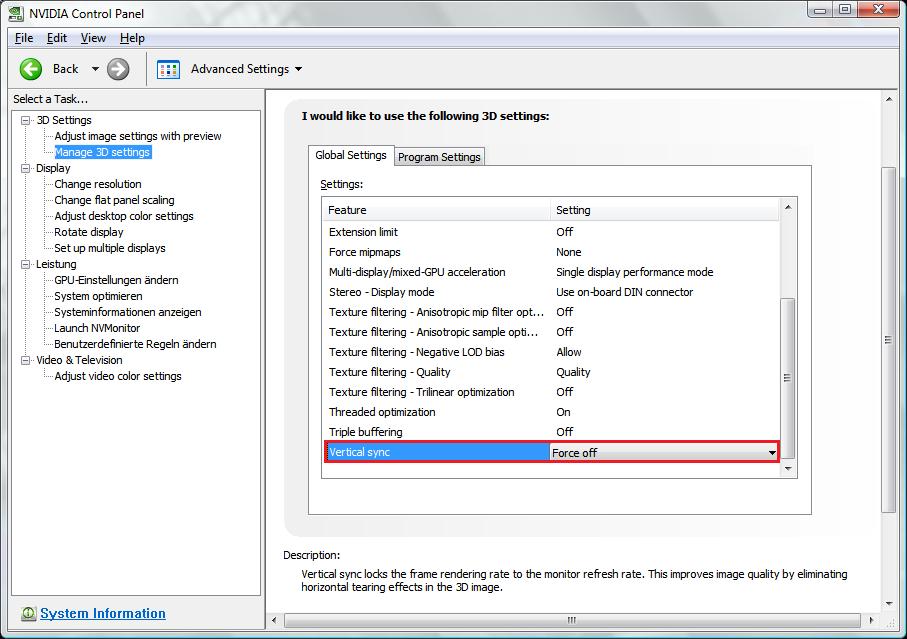
Task: Open the Edit menu
Action: (57, 38)
